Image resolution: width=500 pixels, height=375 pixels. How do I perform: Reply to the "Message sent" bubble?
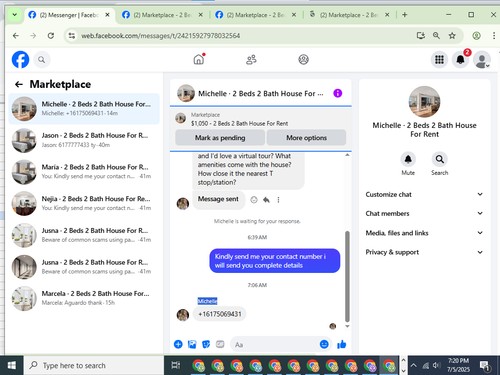[x=266, y=200]
